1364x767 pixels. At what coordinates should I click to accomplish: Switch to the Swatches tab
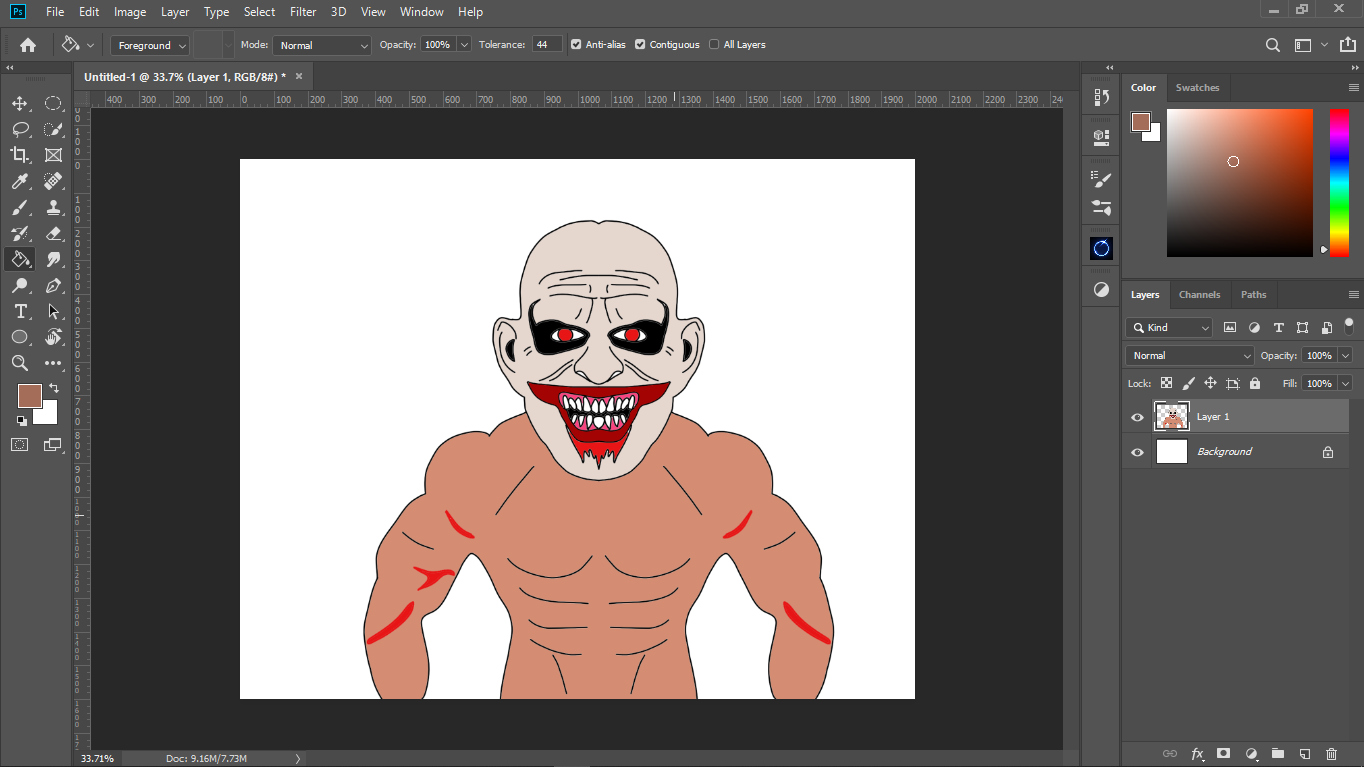(1197, 88)
